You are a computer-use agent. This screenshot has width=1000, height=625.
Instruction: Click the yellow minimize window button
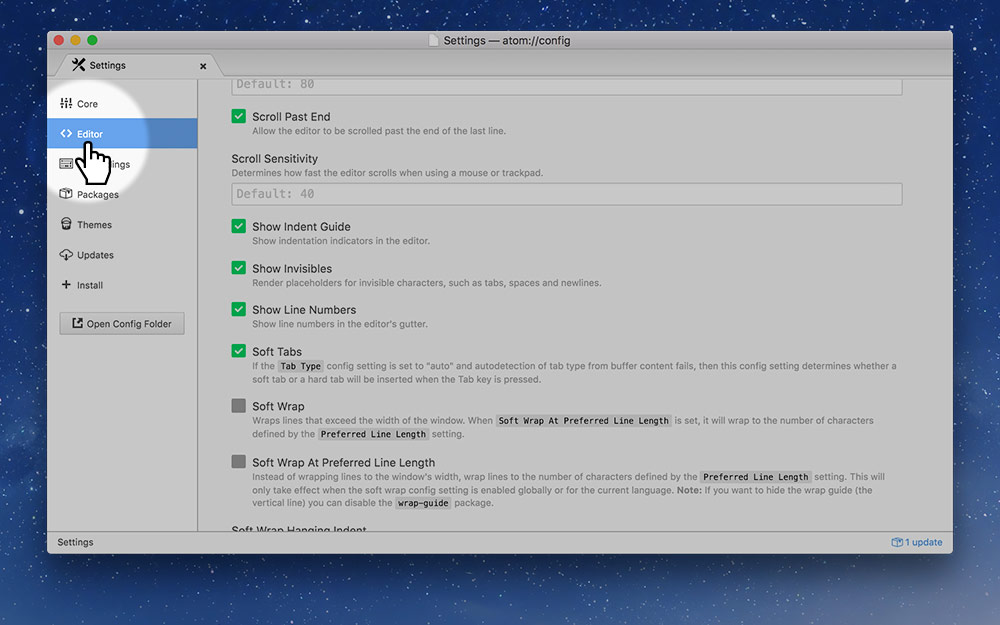click(75, 40)
